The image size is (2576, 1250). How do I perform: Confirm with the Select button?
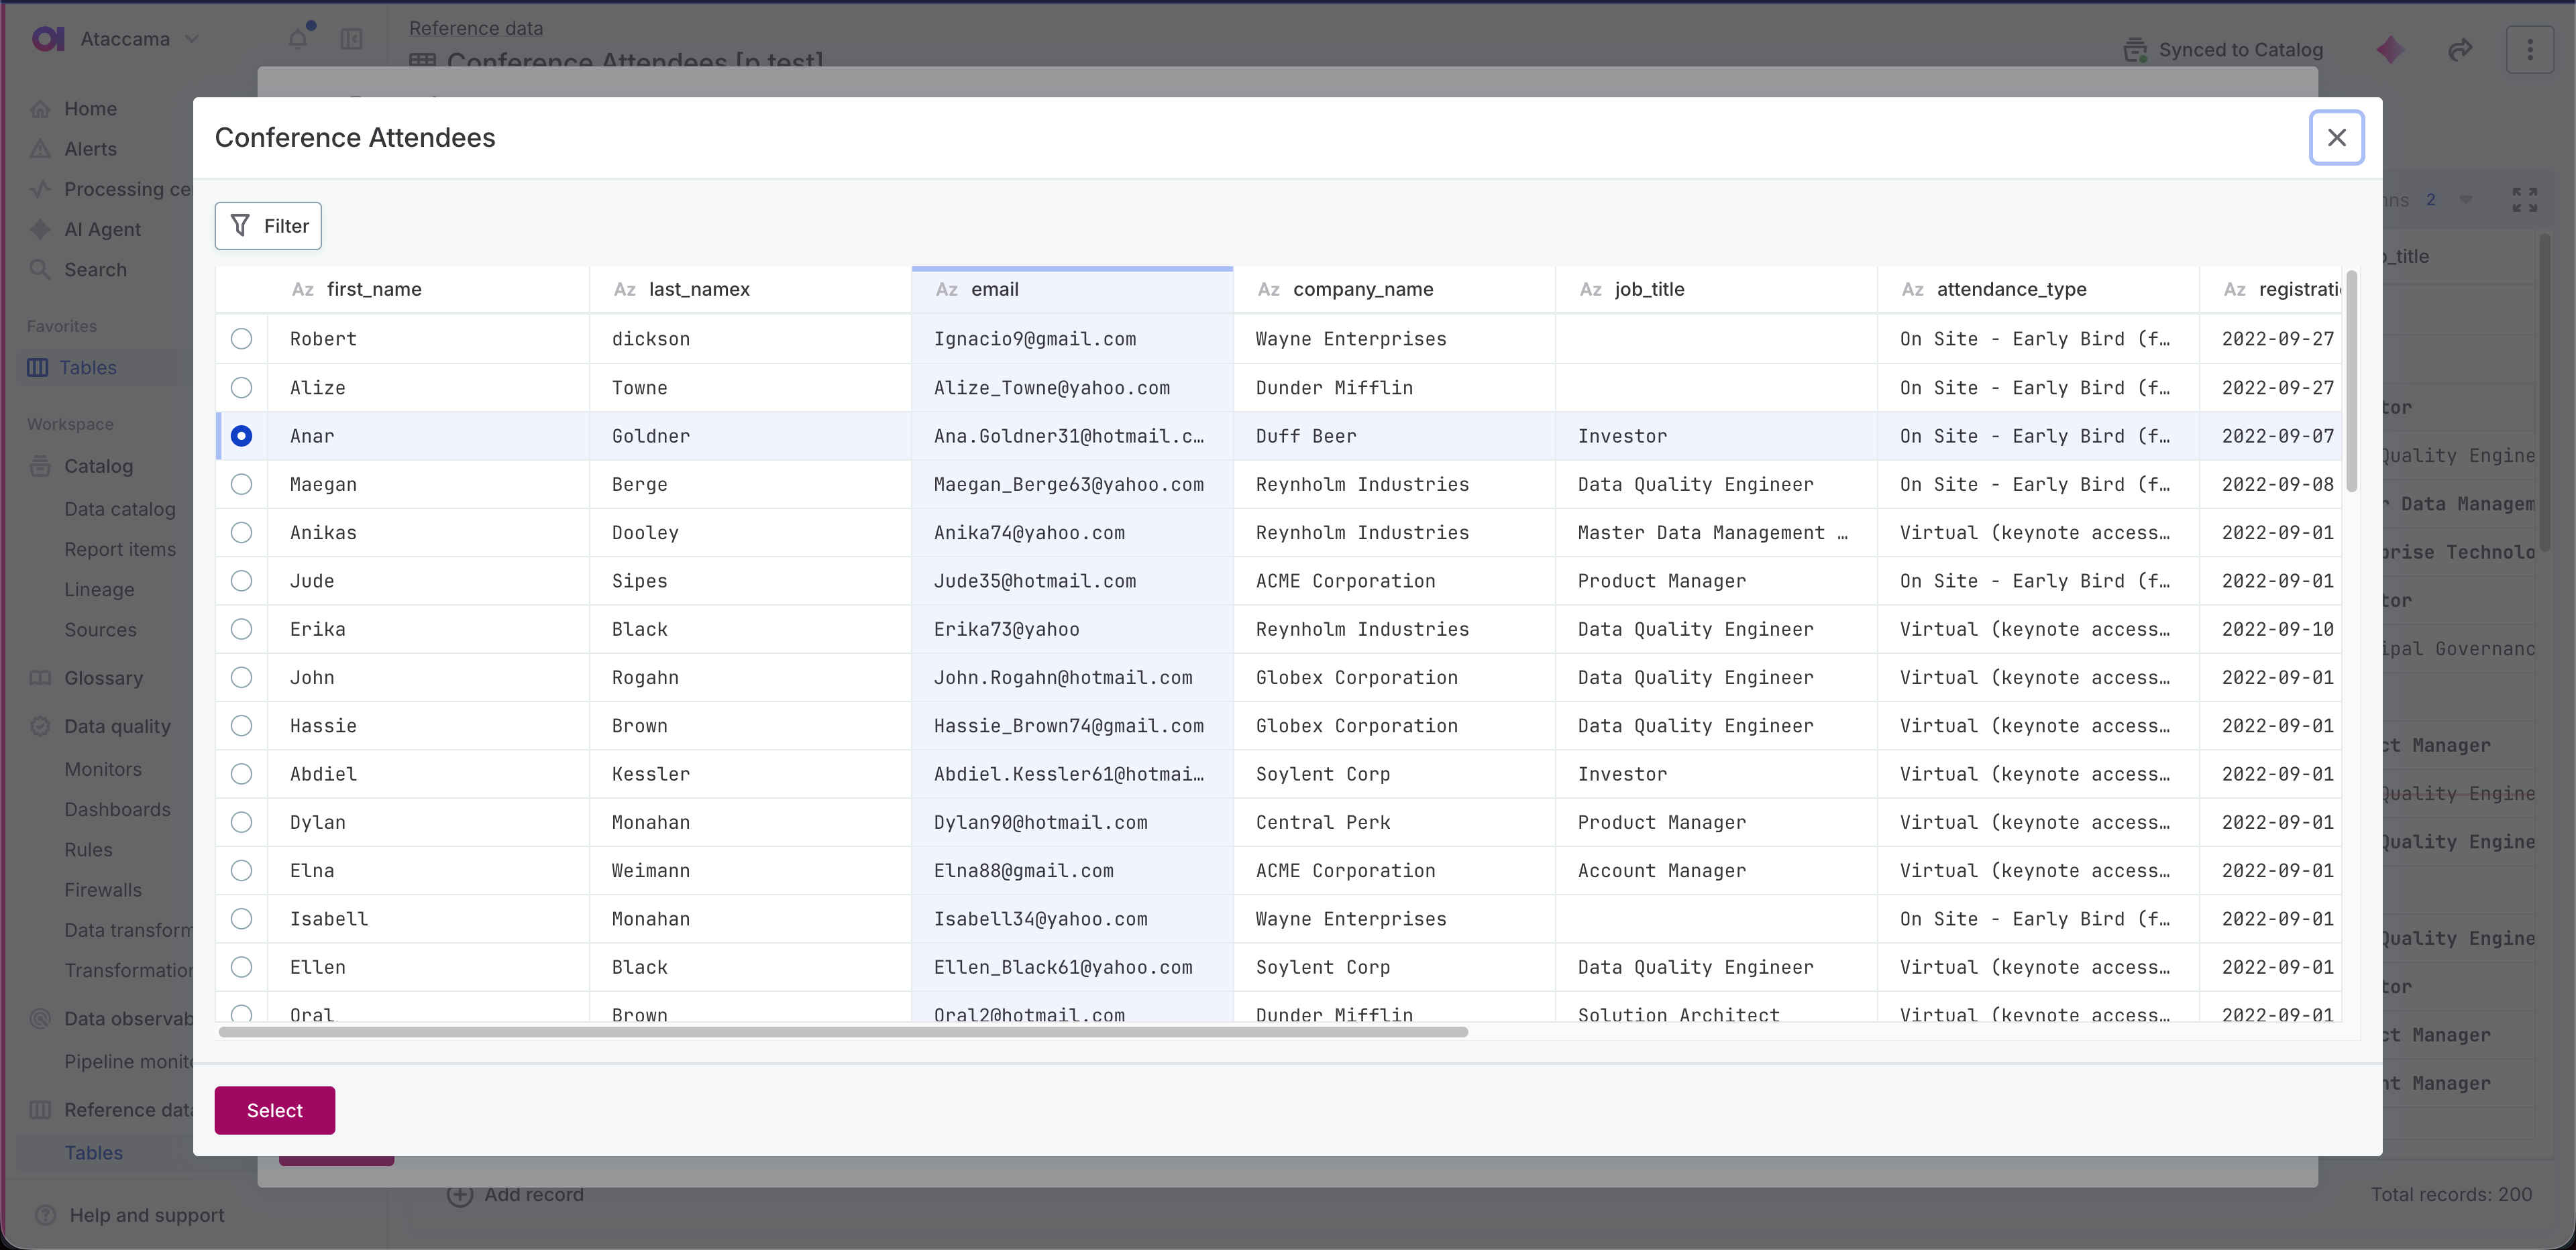275,1110
